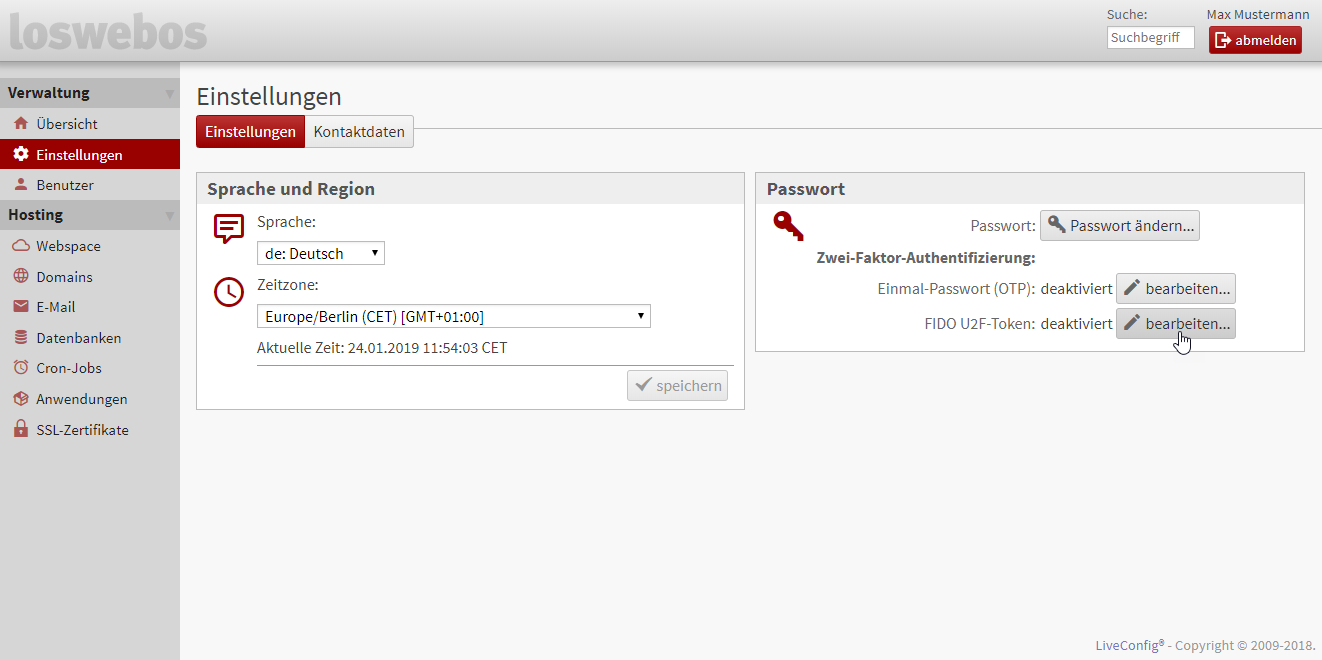Focus the Suchbegriff search field
The width and height of the screenshot is (1322, 660).
pos(1150,38)
